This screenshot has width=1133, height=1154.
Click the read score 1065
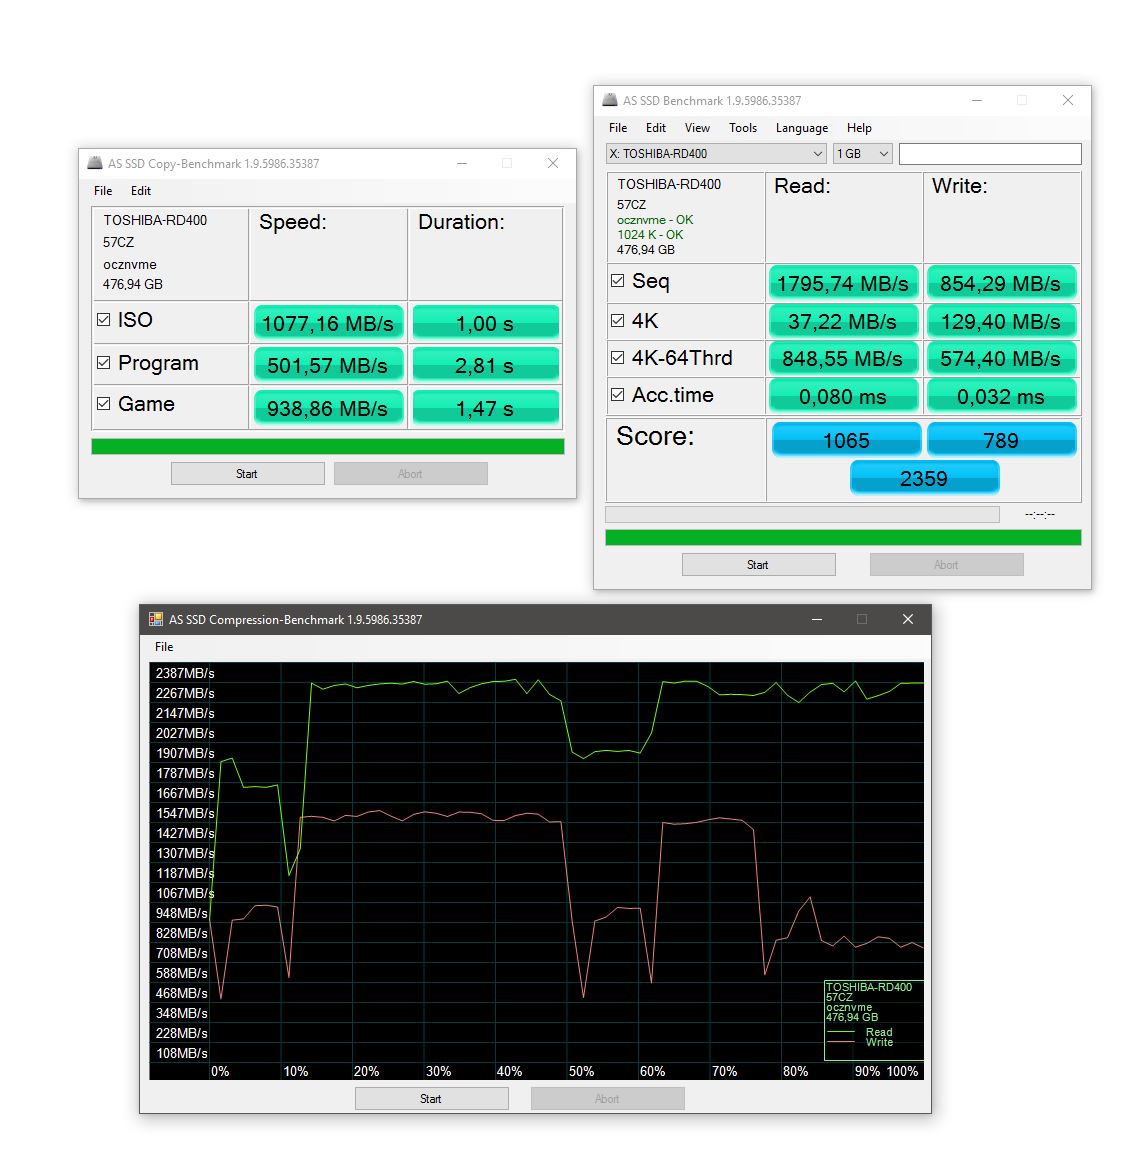(846, 440)
